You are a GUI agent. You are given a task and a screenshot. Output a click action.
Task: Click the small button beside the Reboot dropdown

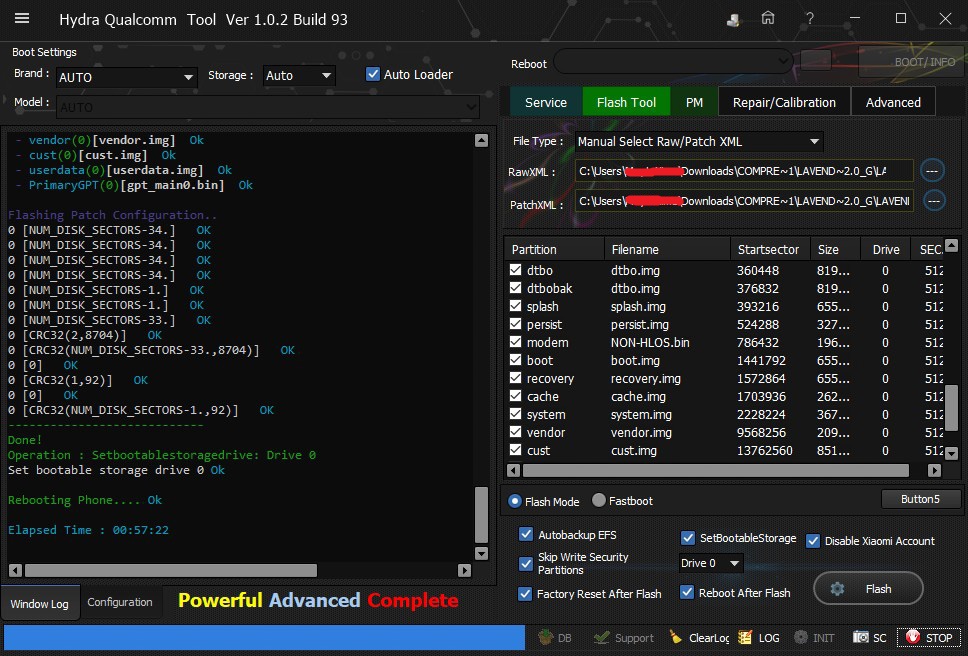coord(816,60)
